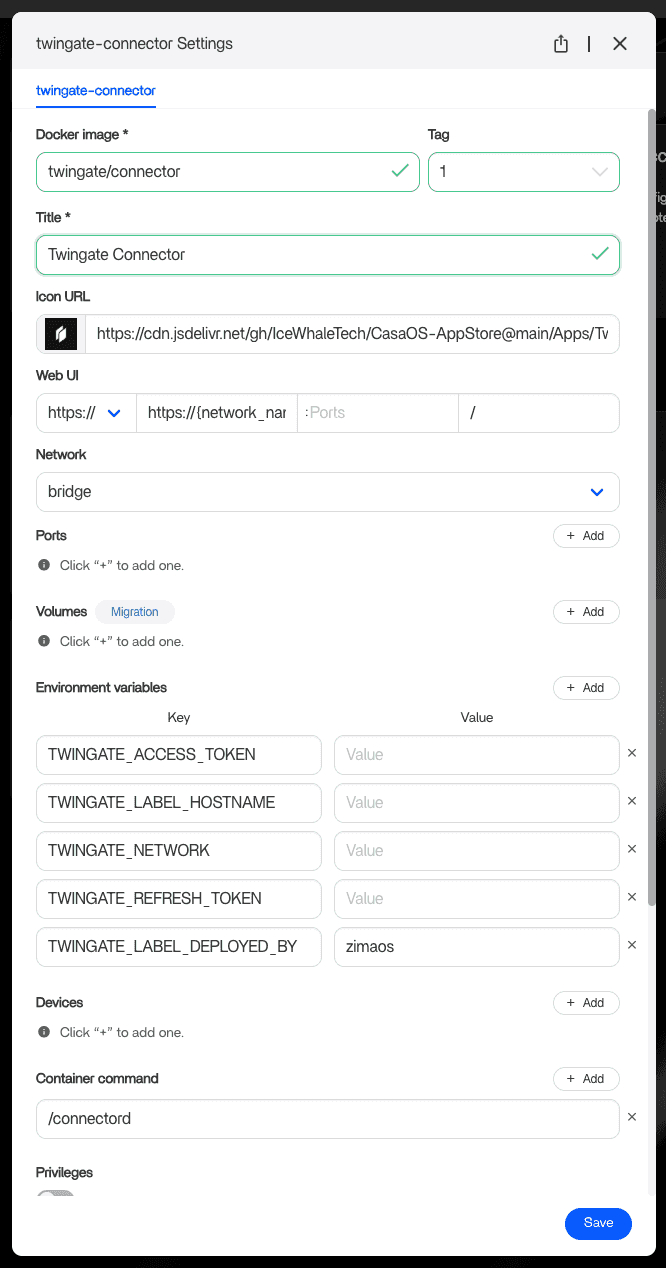Edit the TWINGATE_LABEL_DEPLOYED_BY key field
666x1268 pixels.
(179, 947)
